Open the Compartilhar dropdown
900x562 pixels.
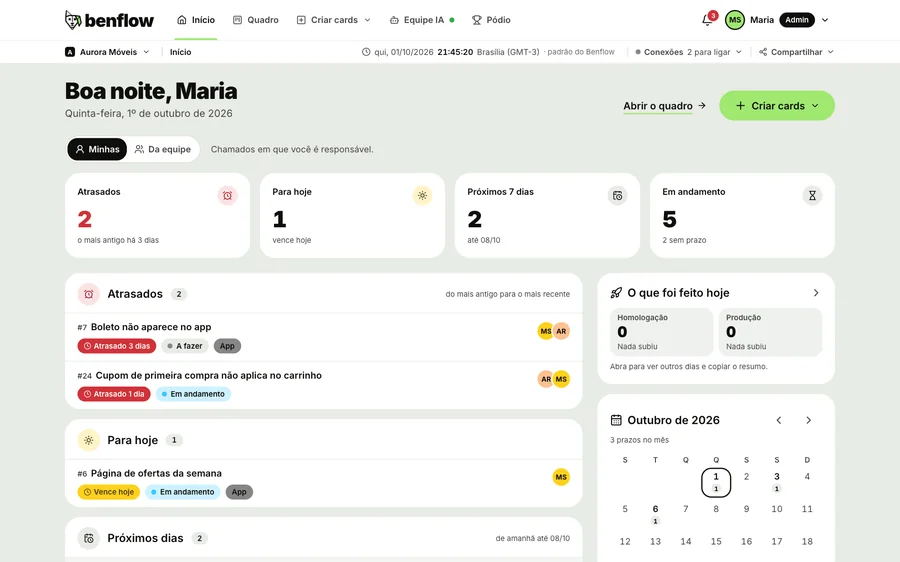(796, 52)
